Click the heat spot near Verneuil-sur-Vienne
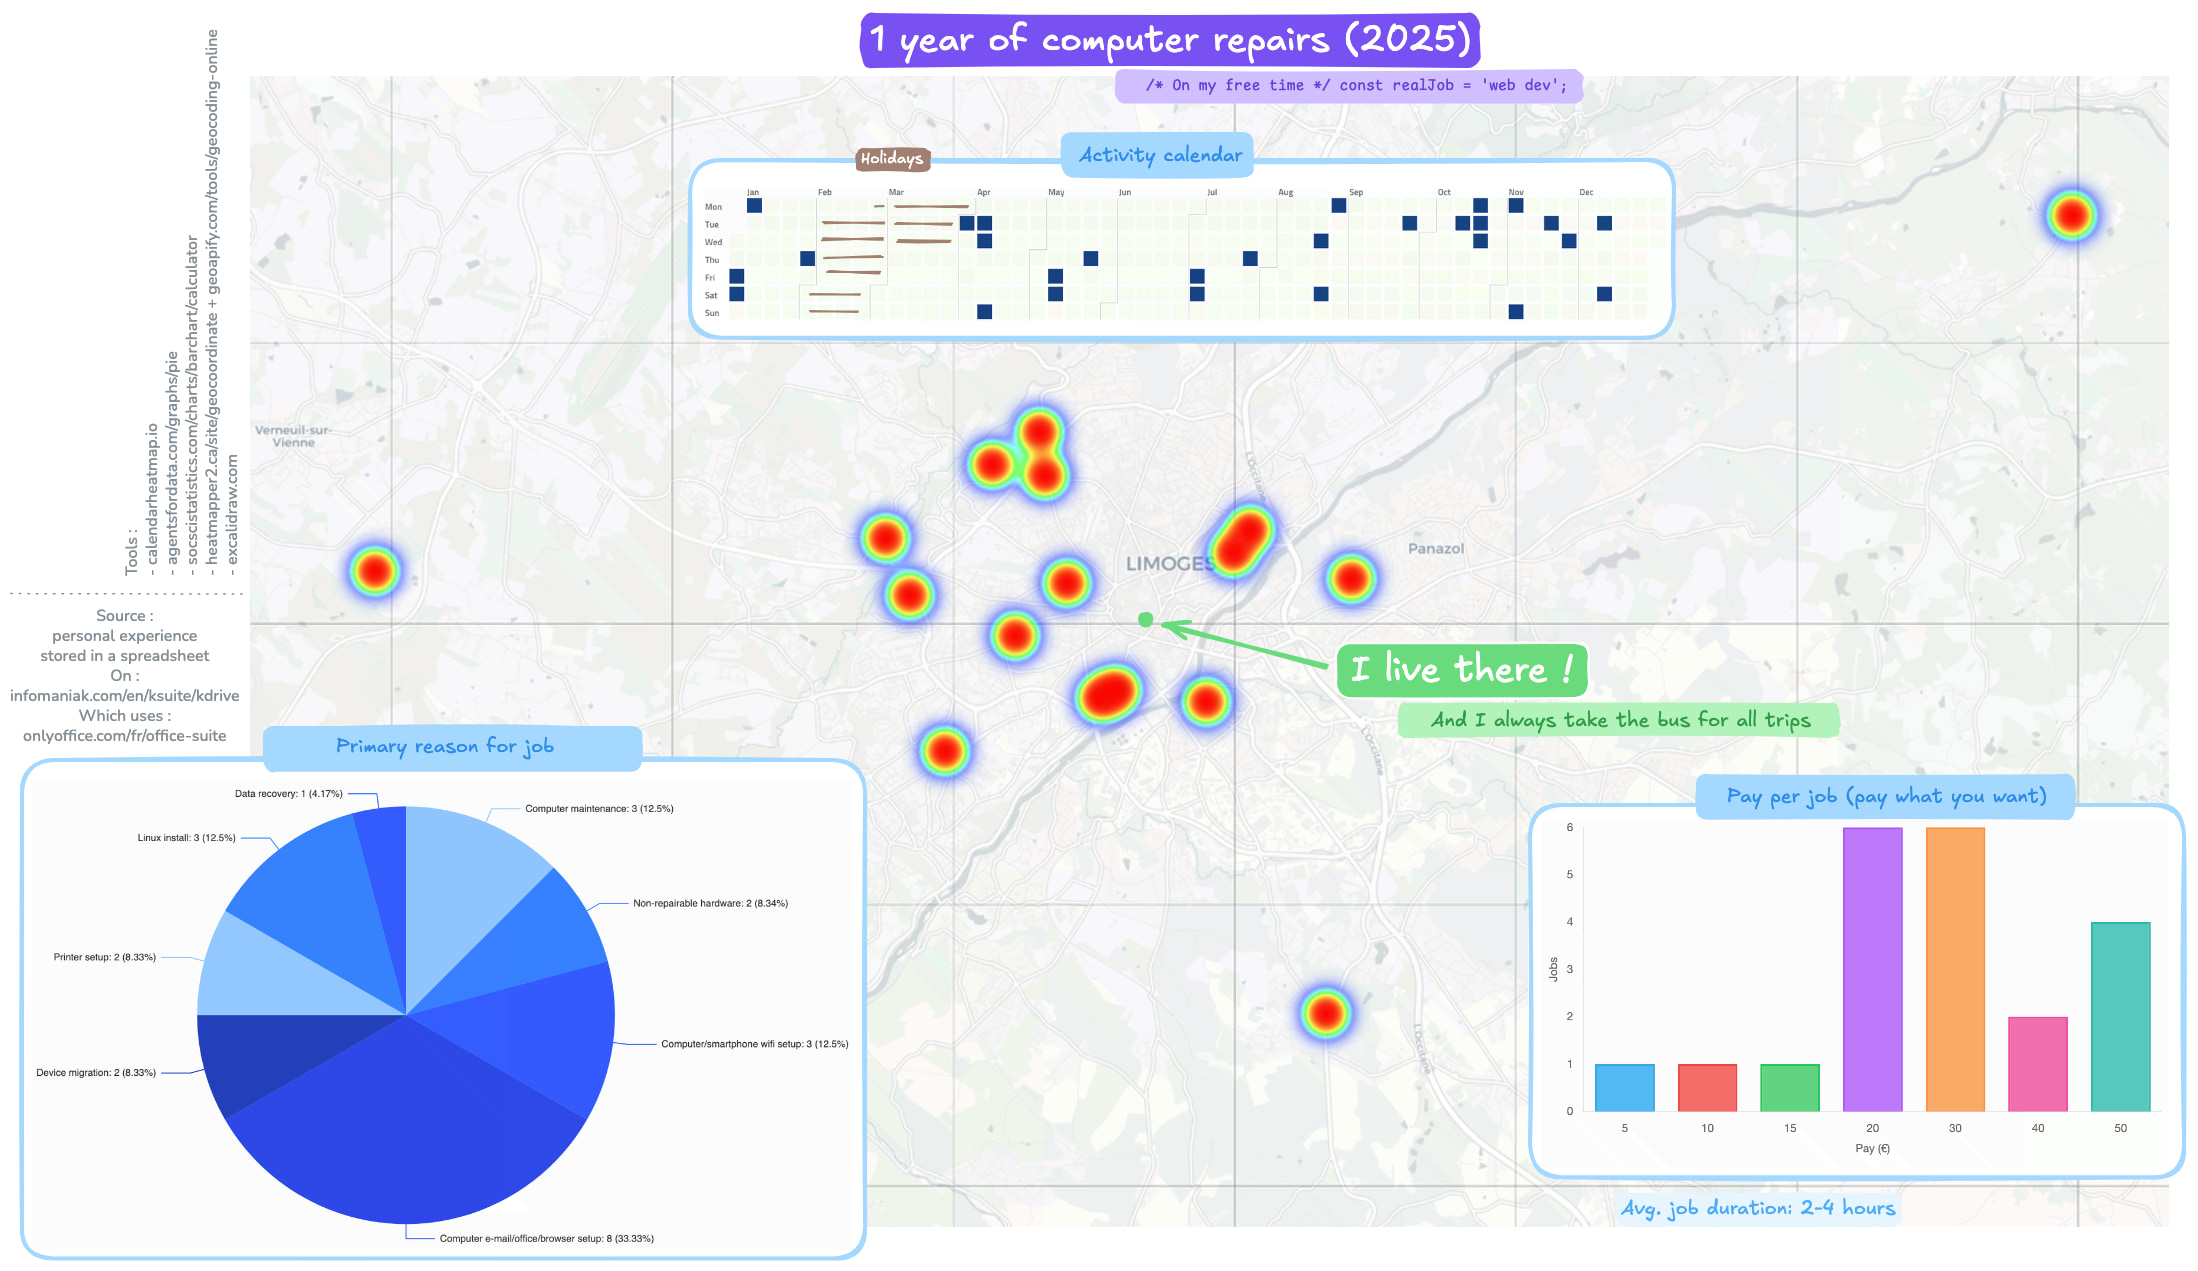2198x1271 pixels. point(374,571)
